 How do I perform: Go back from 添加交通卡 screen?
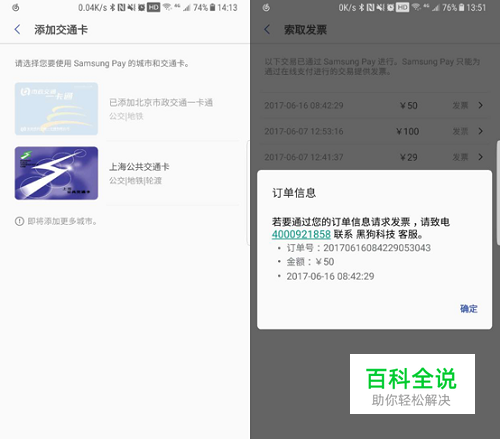[x=17, y=29]
